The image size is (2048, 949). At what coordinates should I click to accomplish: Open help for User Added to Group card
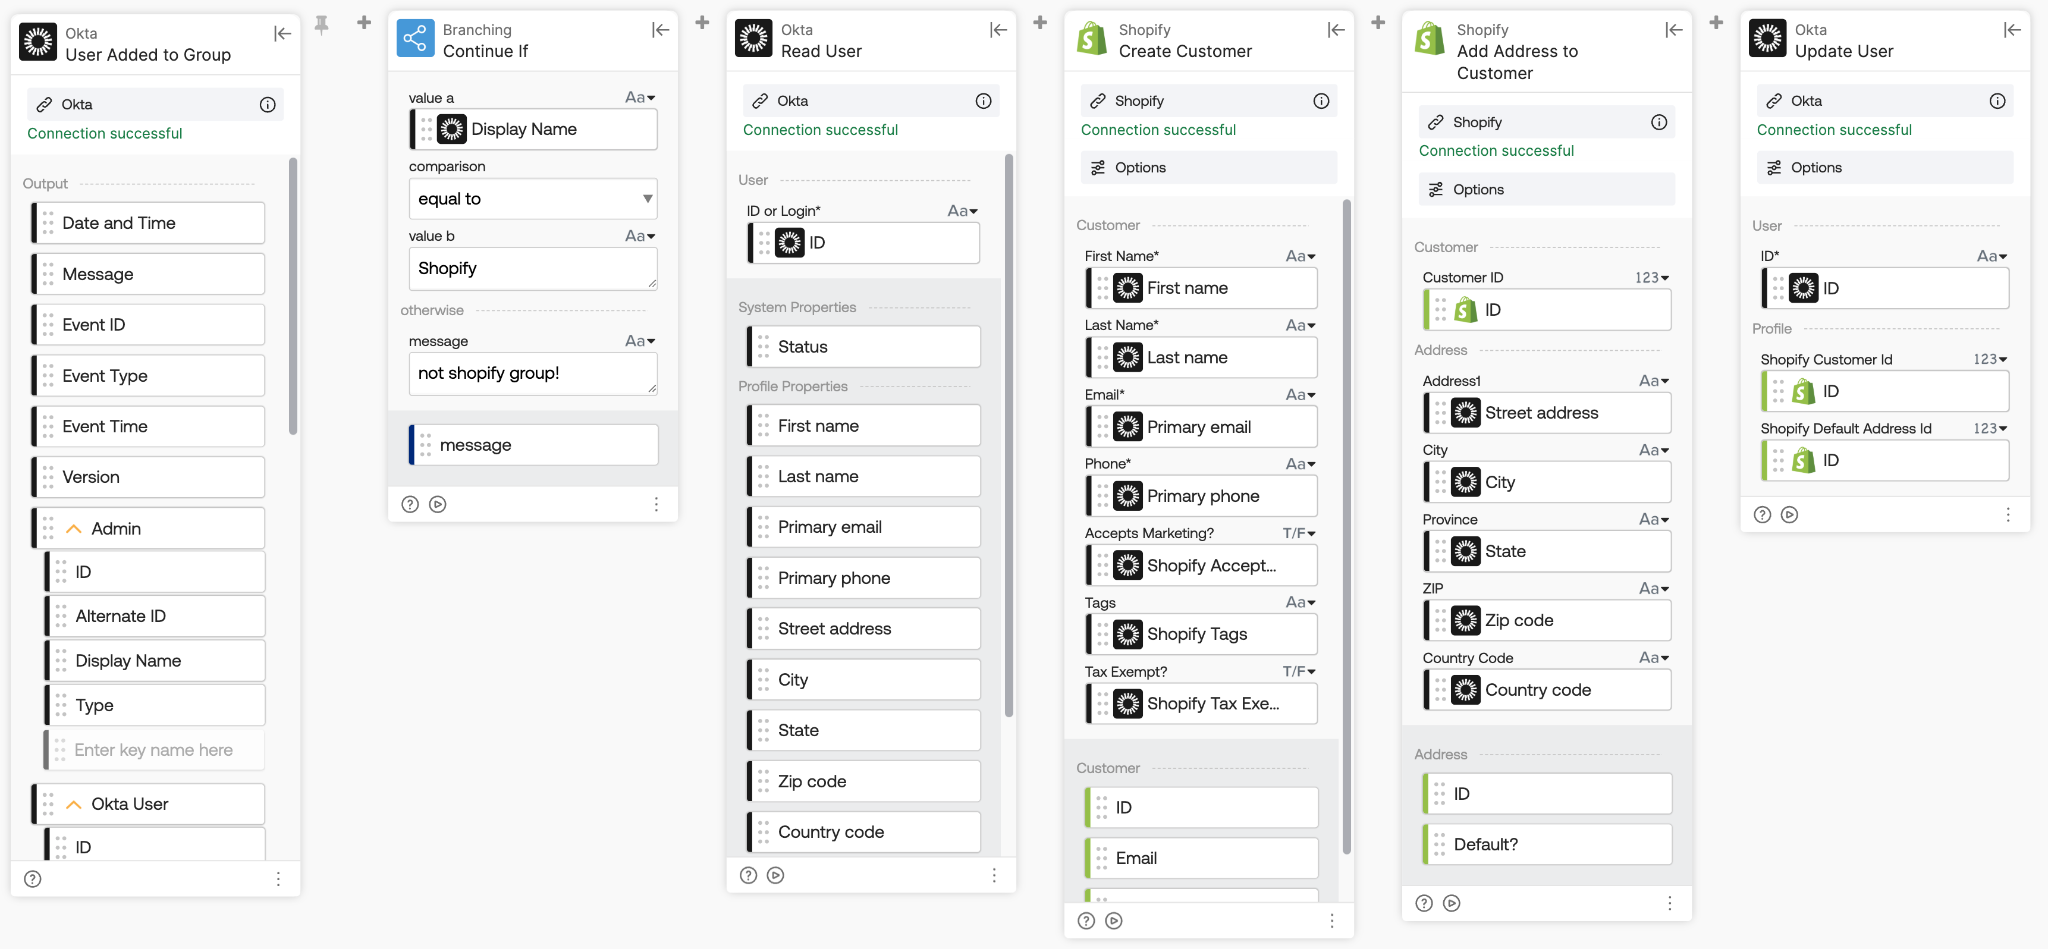(33, 879)
